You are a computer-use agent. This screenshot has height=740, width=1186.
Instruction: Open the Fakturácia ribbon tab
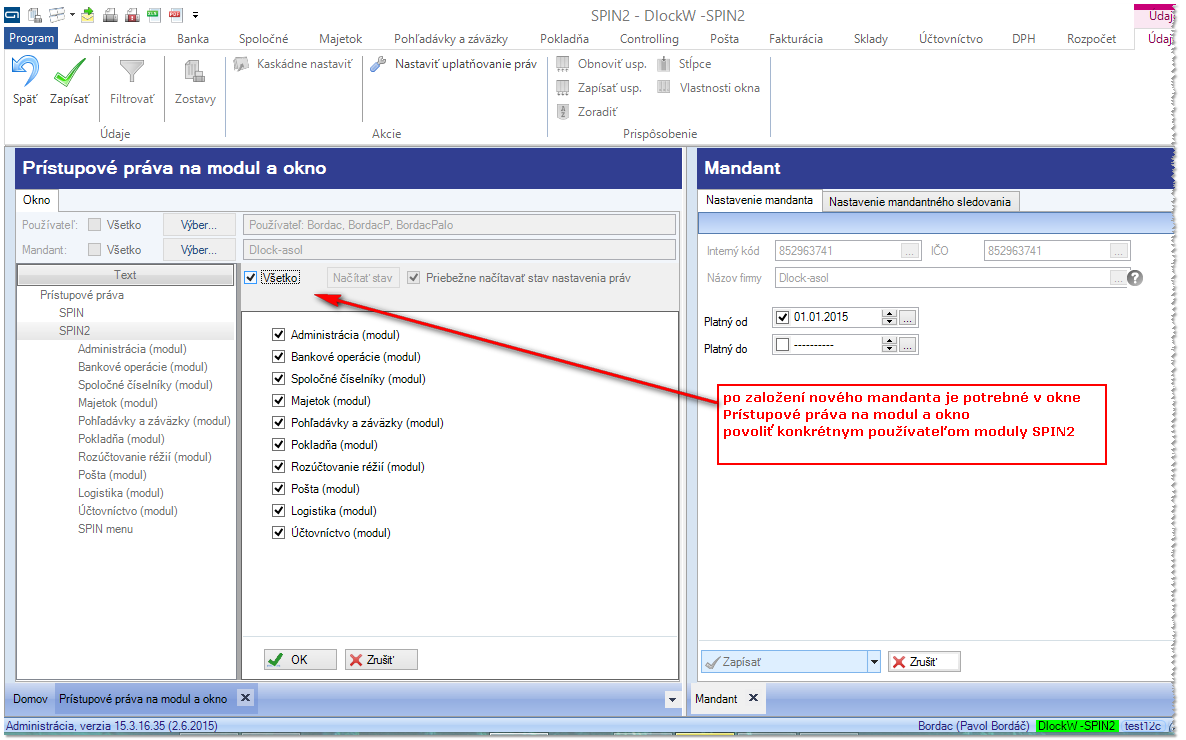(x=796, y=39)
